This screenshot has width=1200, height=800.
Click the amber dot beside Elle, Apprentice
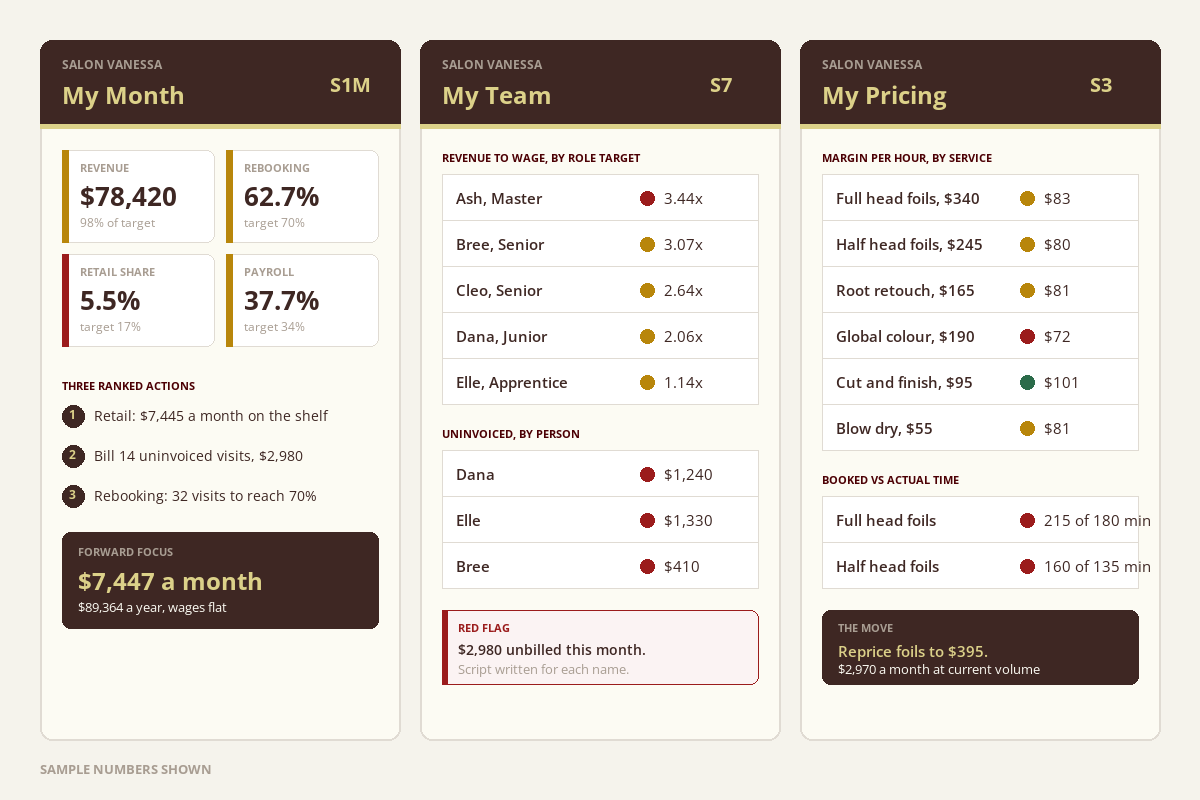tap(647, 382)
